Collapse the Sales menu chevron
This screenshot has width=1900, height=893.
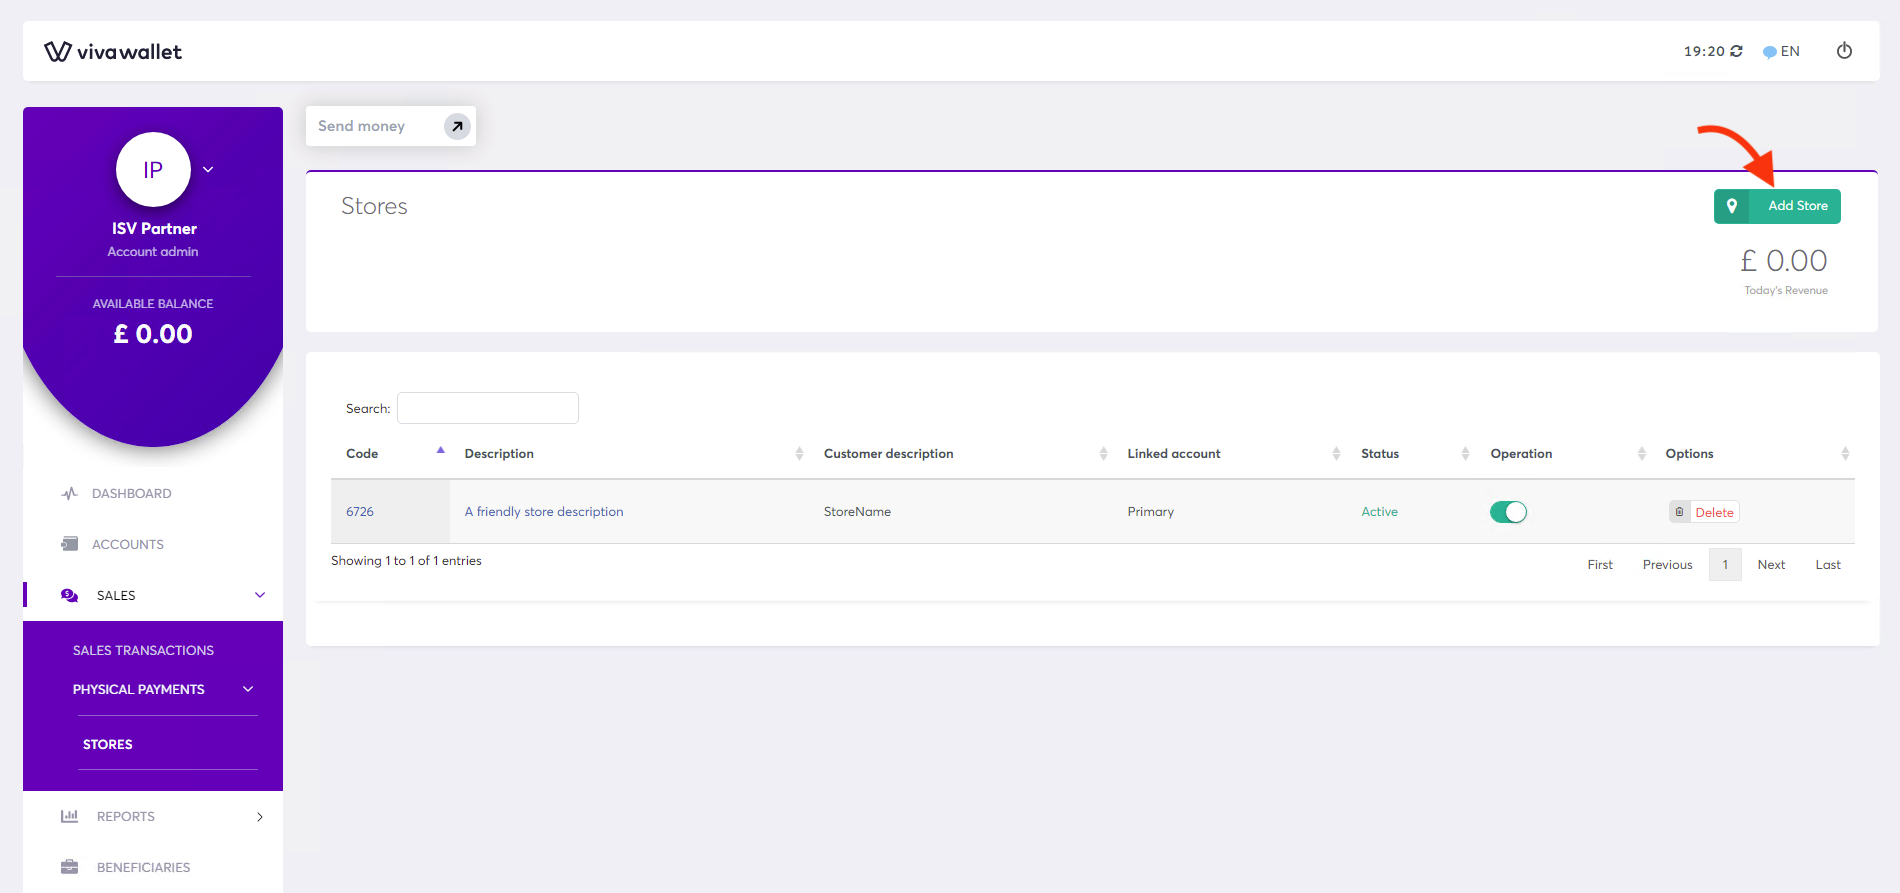260,595
